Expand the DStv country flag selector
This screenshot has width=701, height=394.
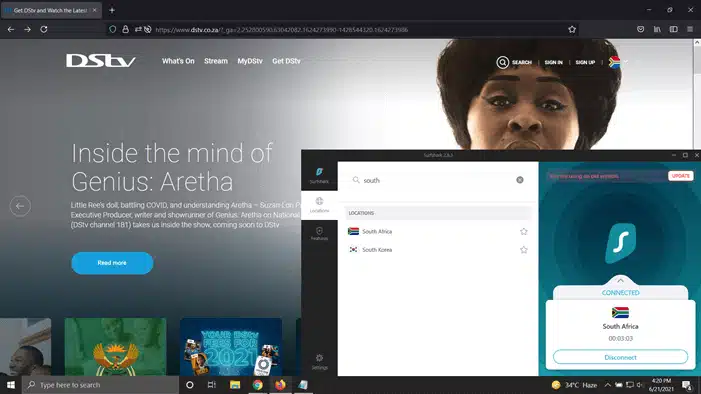point(618,62)
